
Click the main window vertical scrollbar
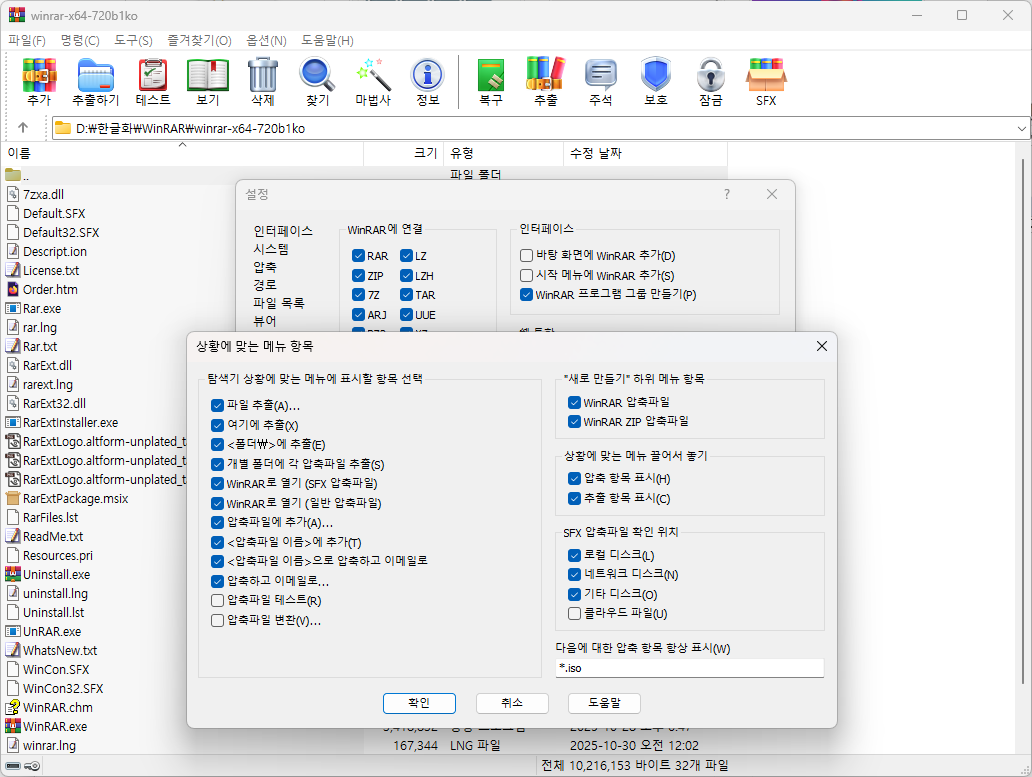point(1022,421)
